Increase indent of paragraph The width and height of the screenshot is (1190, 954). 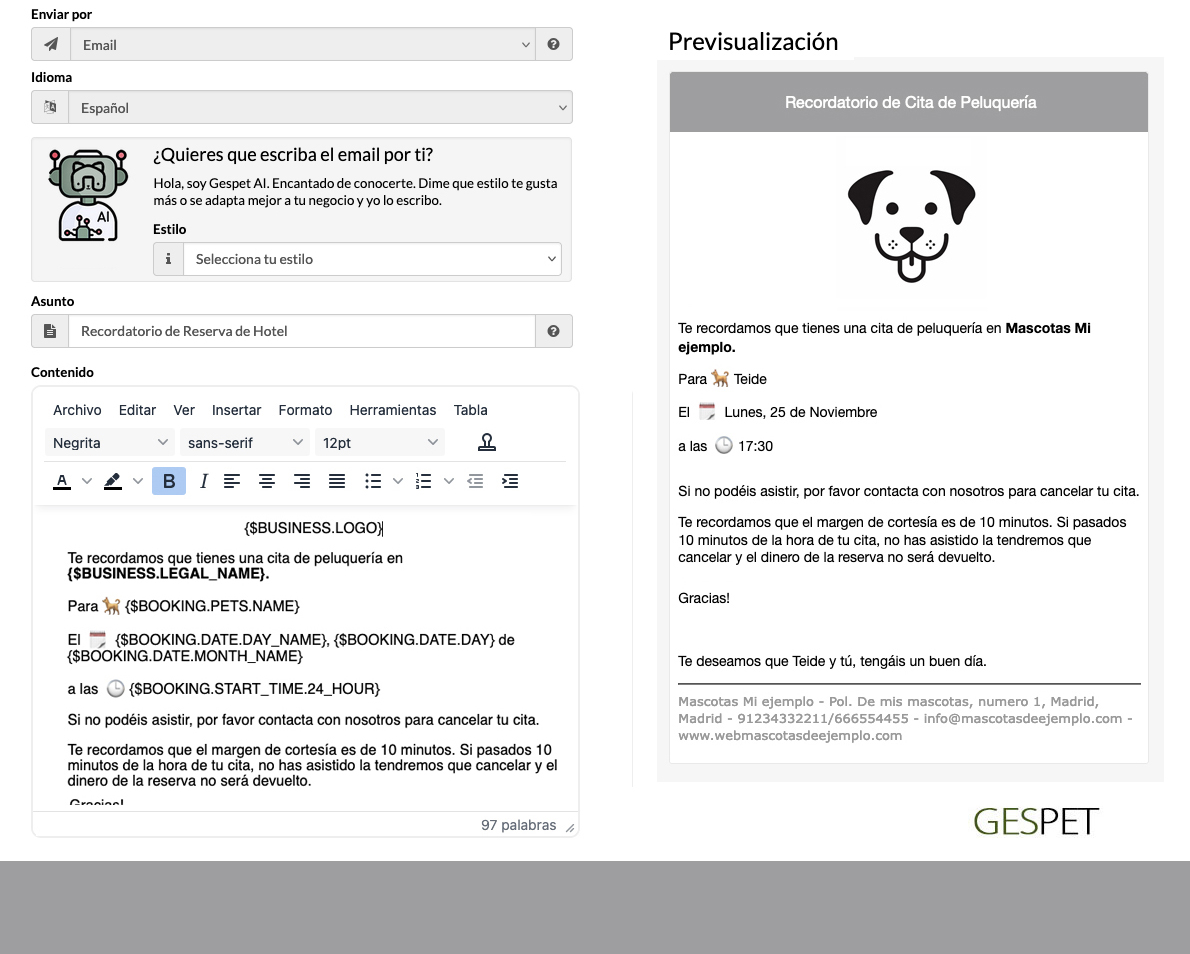pyautogui.click(x=510, y=481)
